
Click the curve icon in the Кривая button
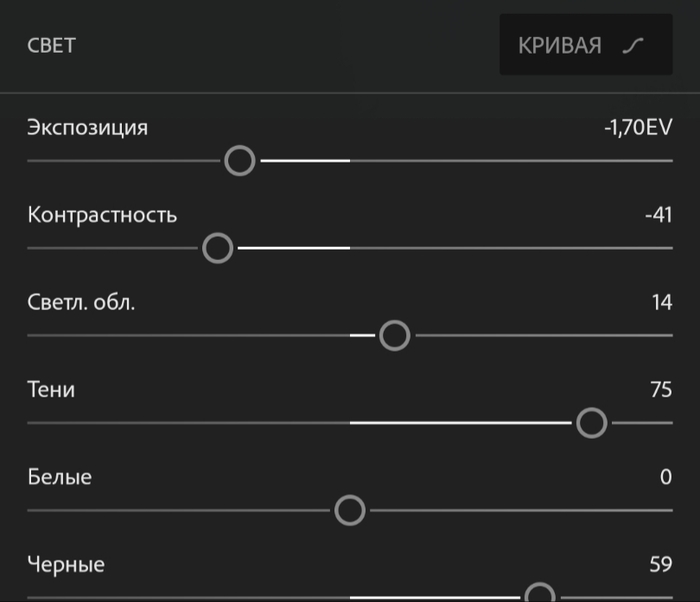632,45
